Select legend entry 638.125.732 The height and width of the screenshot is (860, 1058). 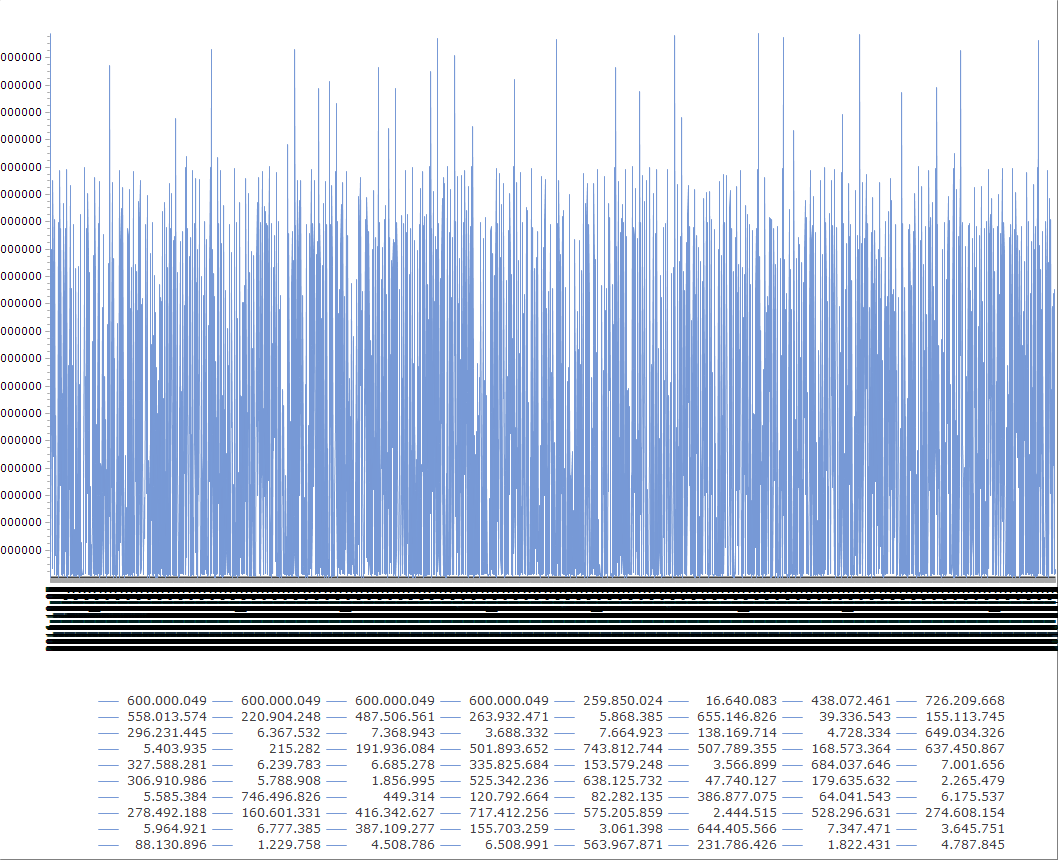623,780
